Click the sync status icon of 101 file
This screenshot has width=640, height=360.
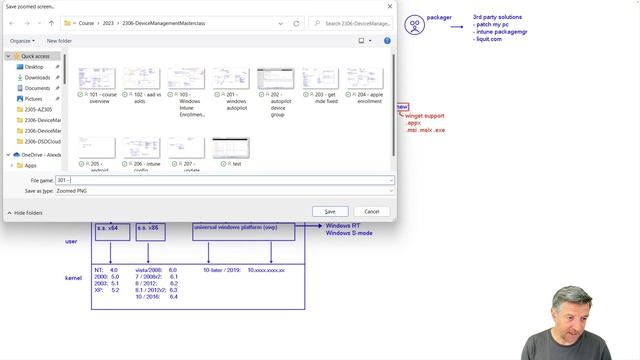(x=80, y=94)
